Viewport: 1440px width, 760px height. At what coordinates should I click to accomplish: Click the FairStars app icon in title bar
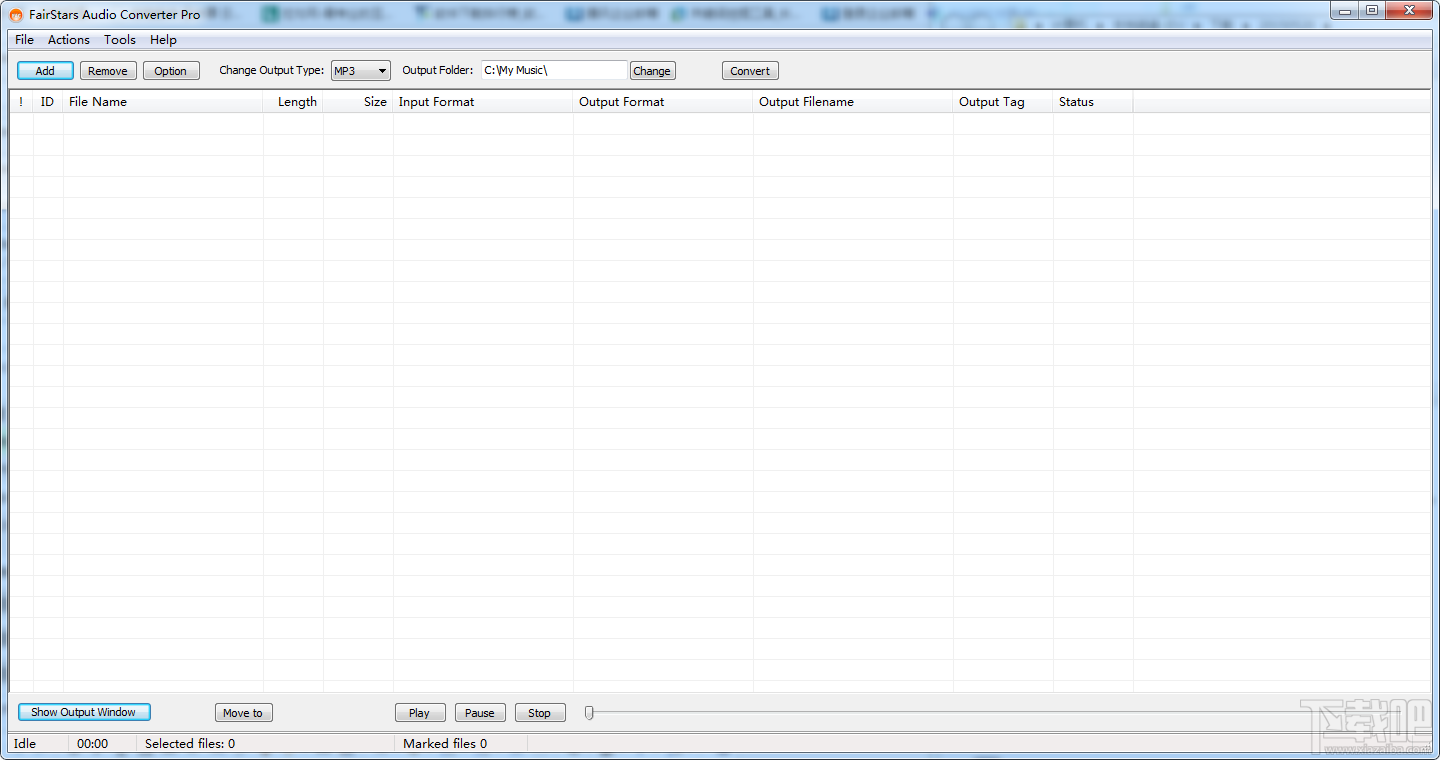[x=16, y=15]
